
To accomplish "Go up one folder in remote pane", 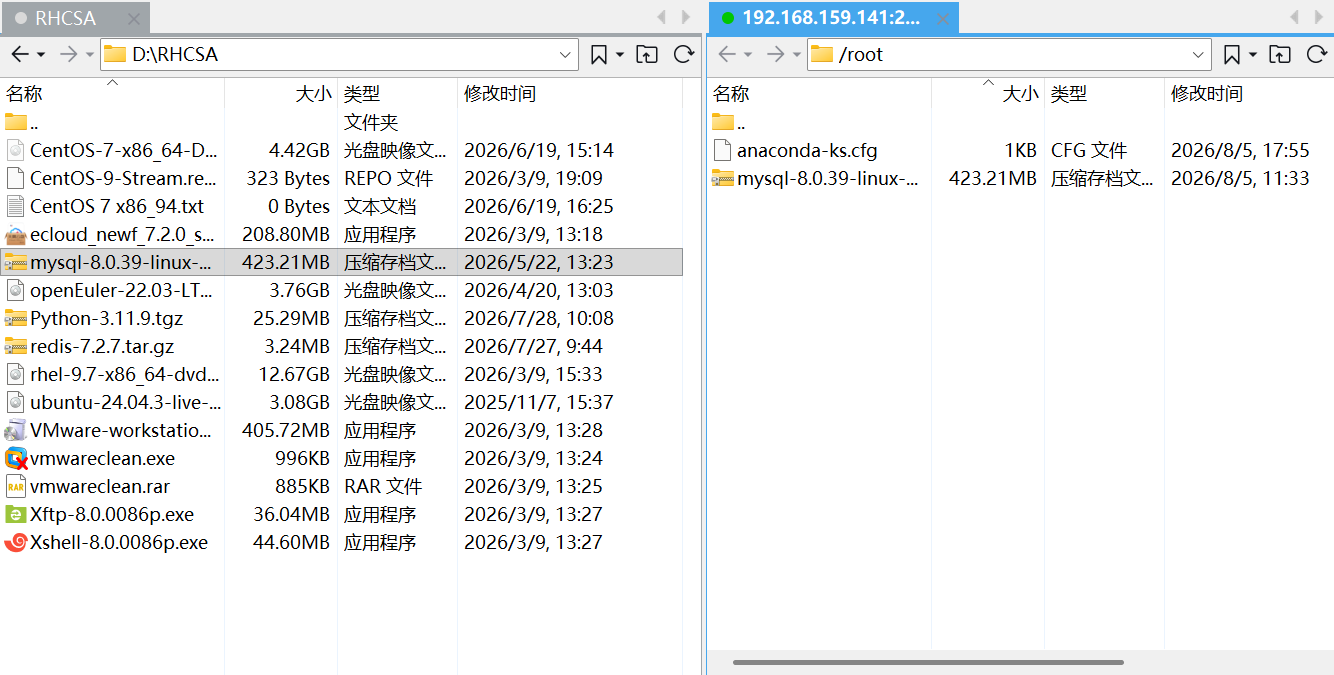I will [1280, 55].
